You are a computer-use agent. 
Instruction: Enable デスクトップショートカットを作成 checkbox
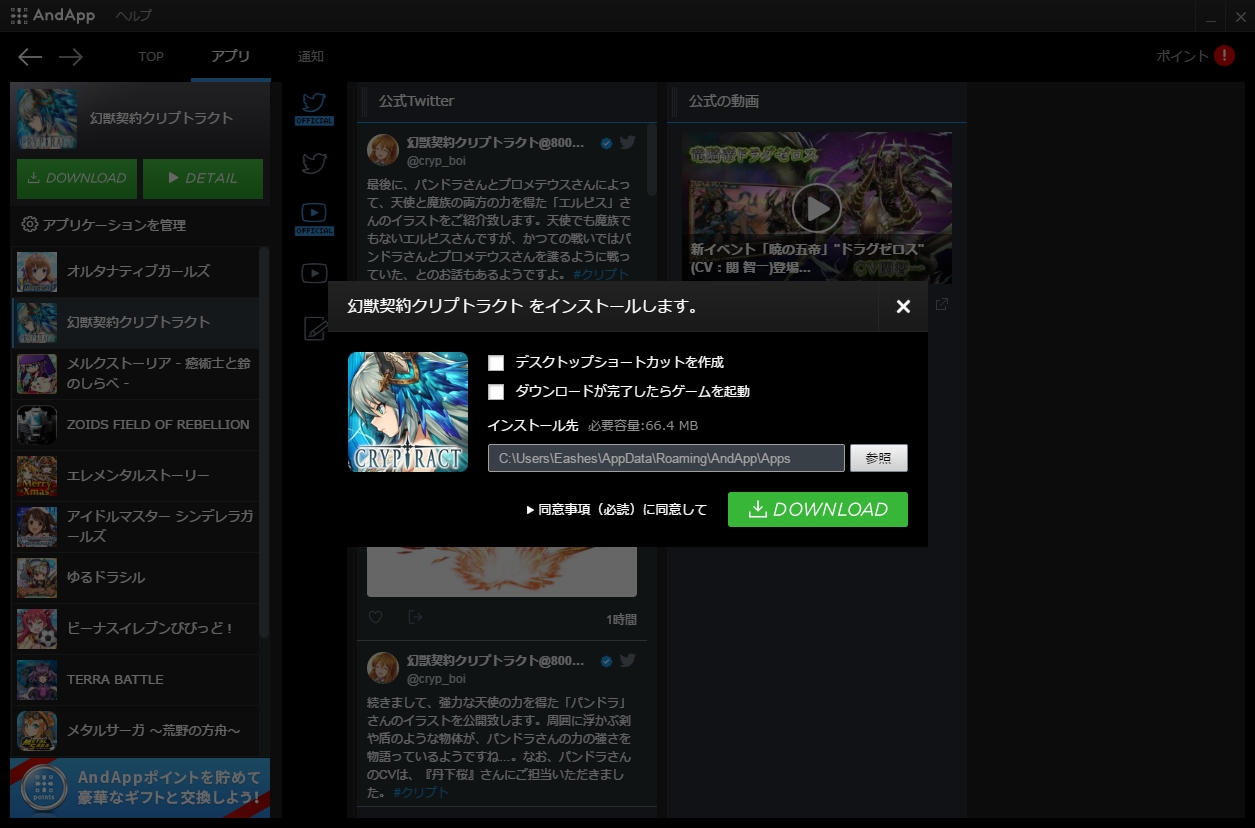coord(496,363)
